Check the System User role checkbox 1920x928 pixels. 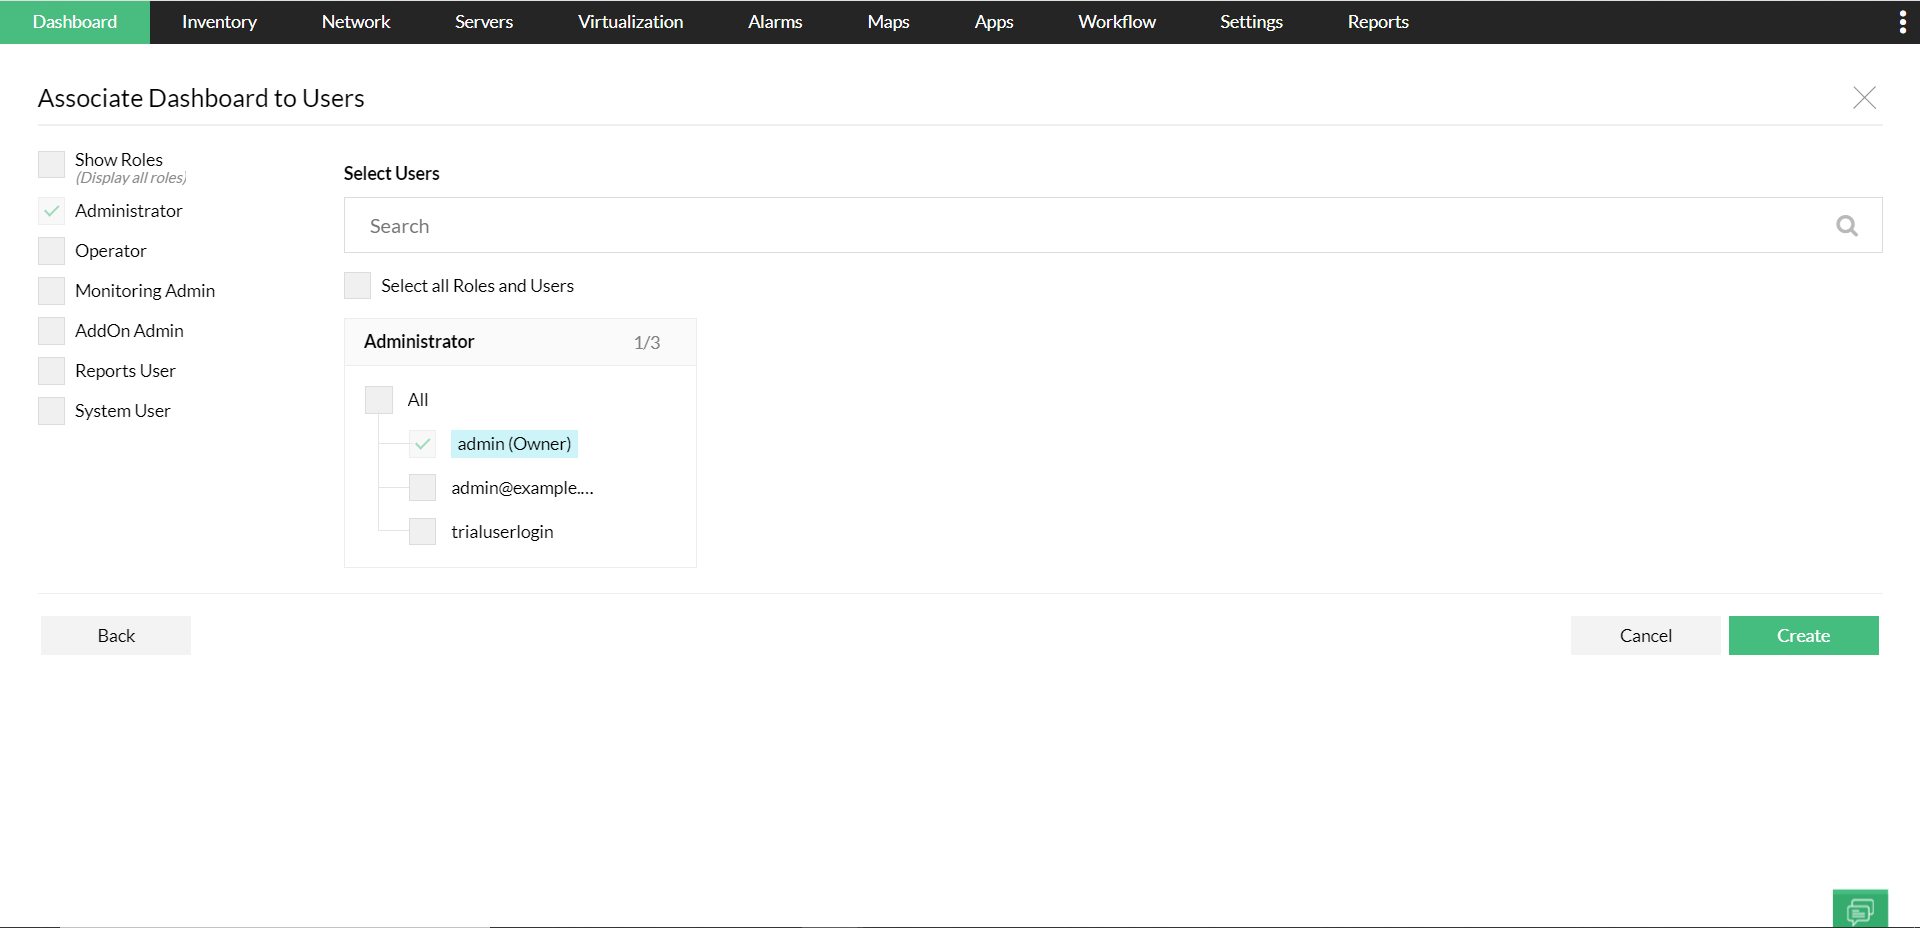point(51,411)
